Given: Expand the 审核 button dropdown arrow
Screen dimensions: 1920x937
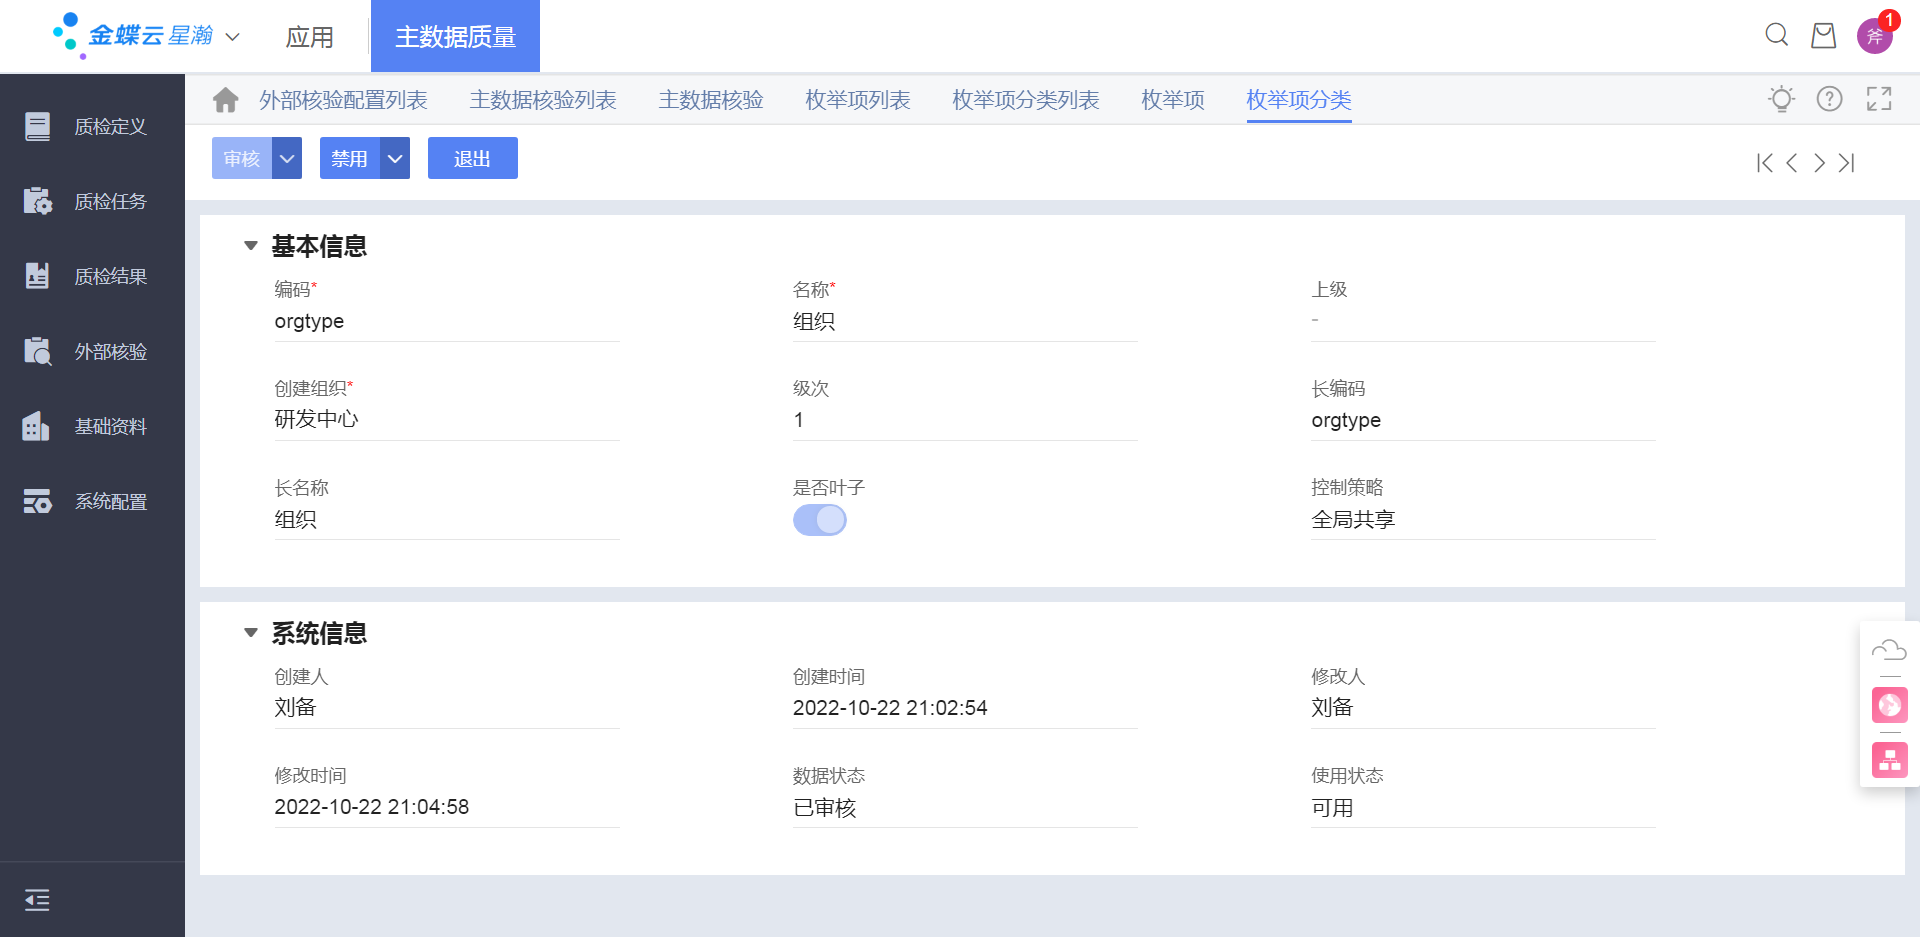Looking at the screenshot, I should (287, 158).
